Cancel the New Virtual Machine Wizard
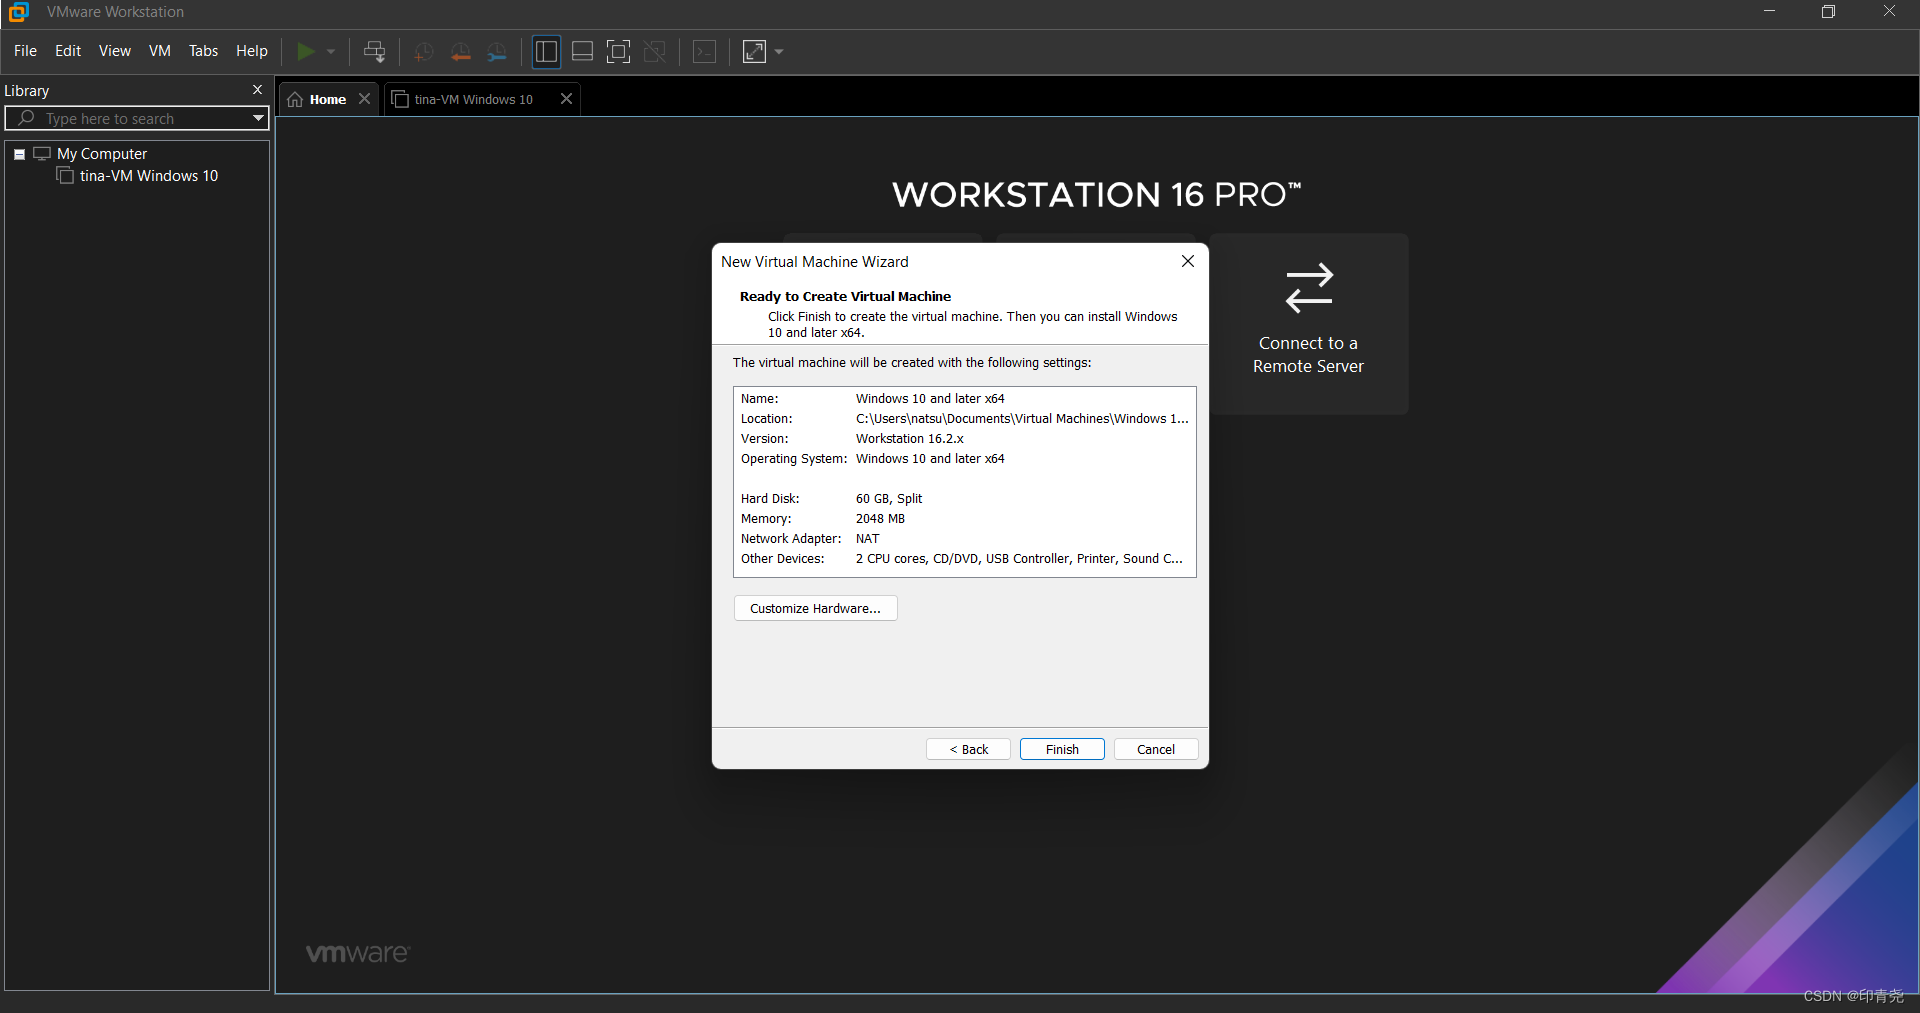 (x=1156, y=749)
